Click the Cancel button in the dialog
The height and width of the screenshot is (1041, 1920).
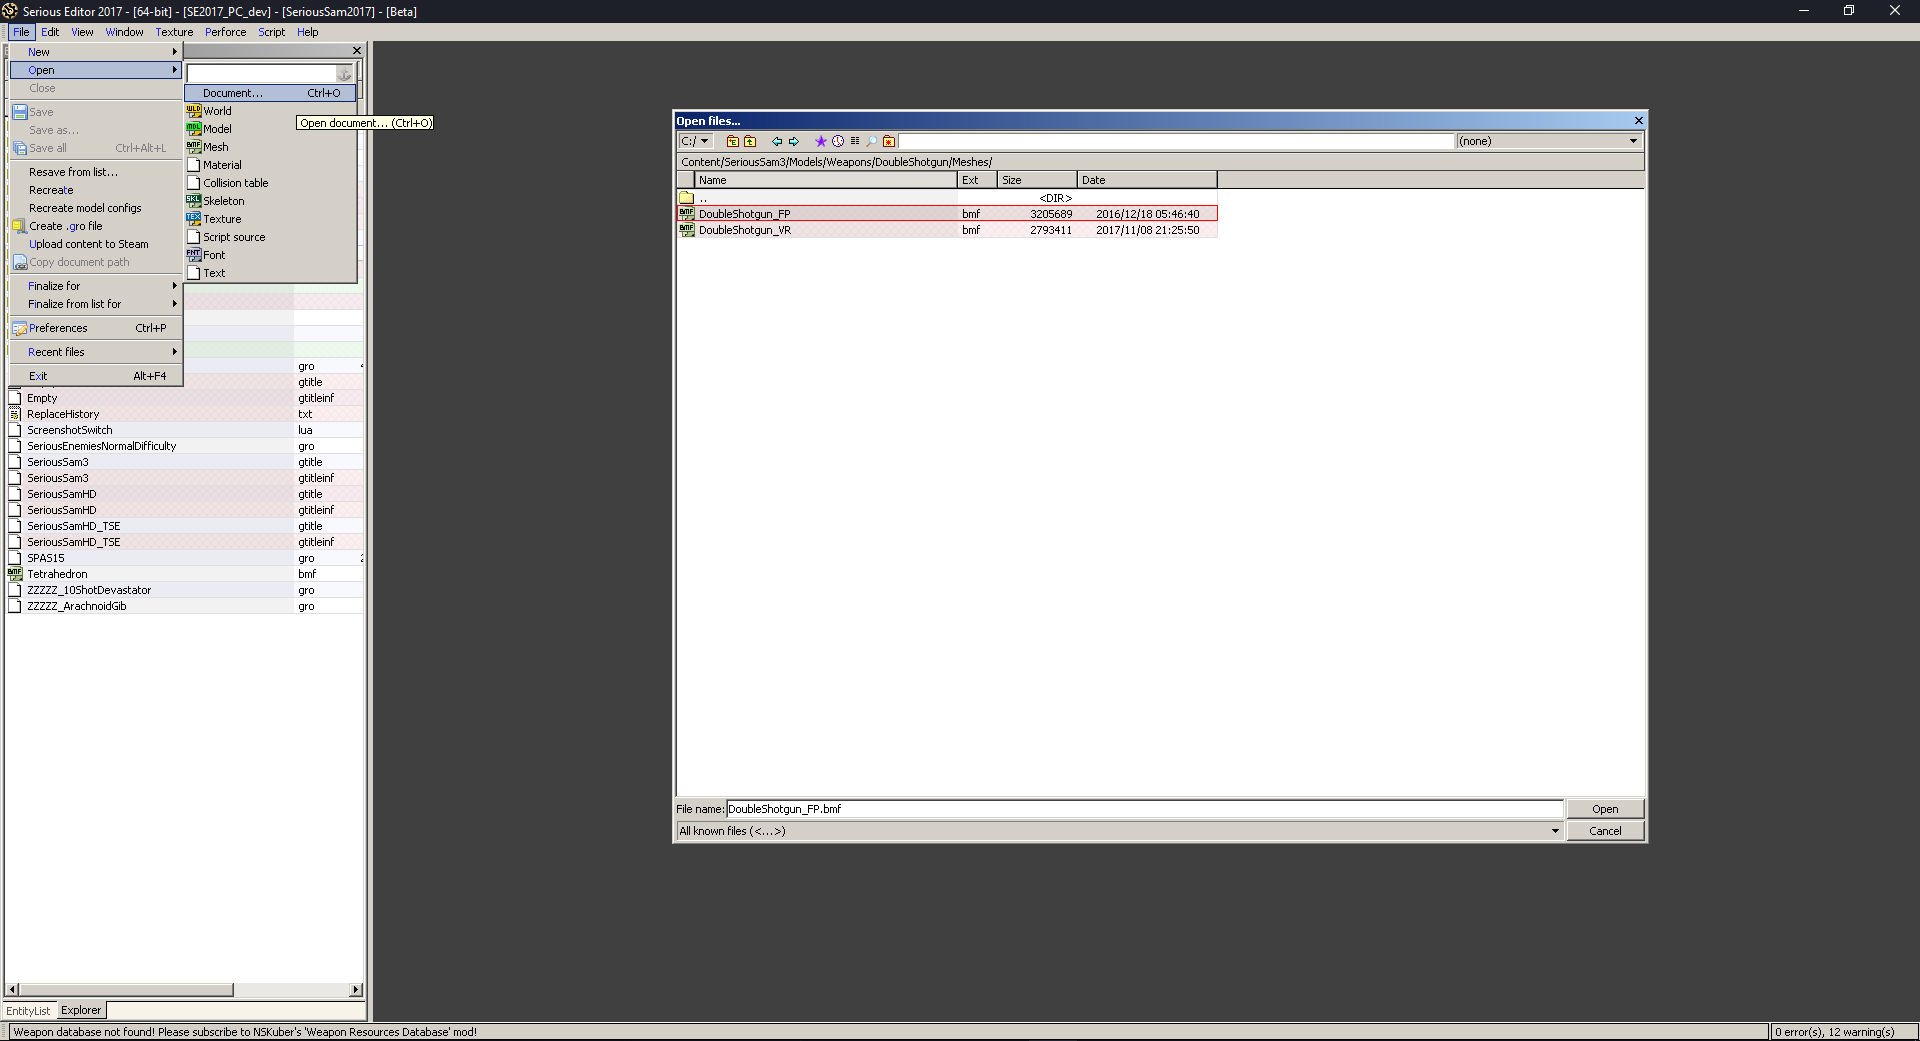1605,831
